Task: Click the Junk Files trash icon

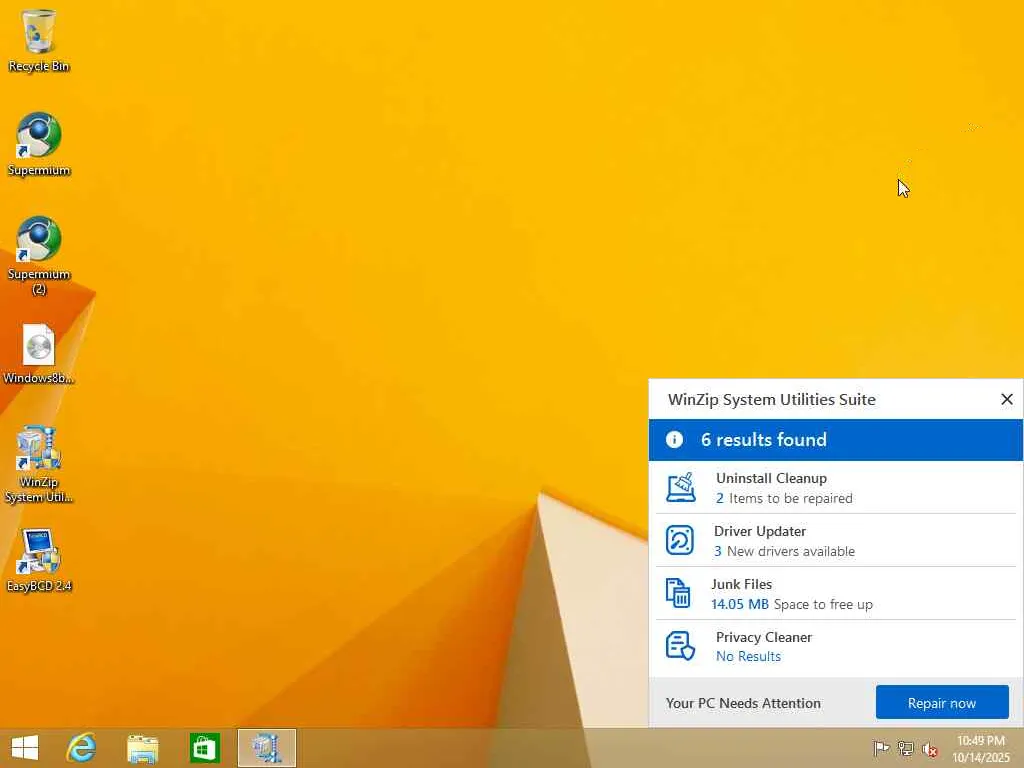Action: pos(678,593)
